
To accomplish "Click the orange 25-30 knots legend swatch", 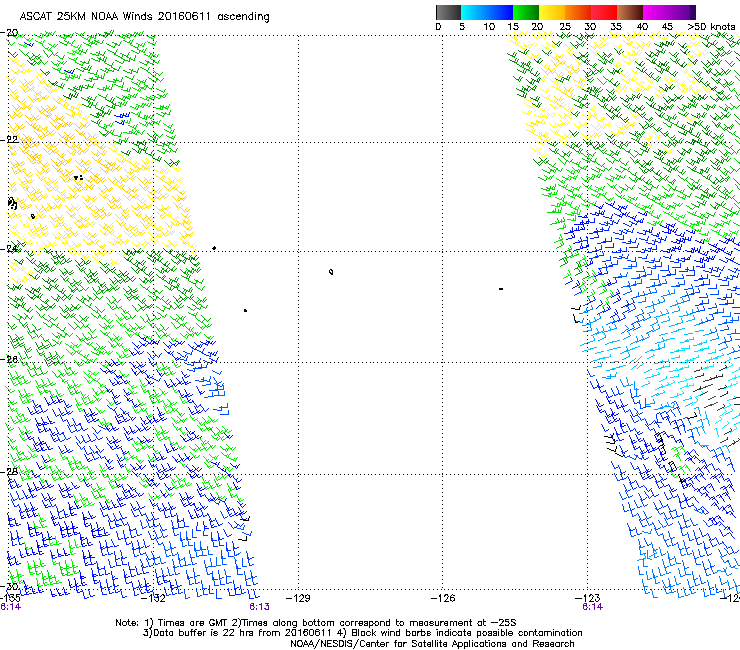I will [x=578, y=12].
